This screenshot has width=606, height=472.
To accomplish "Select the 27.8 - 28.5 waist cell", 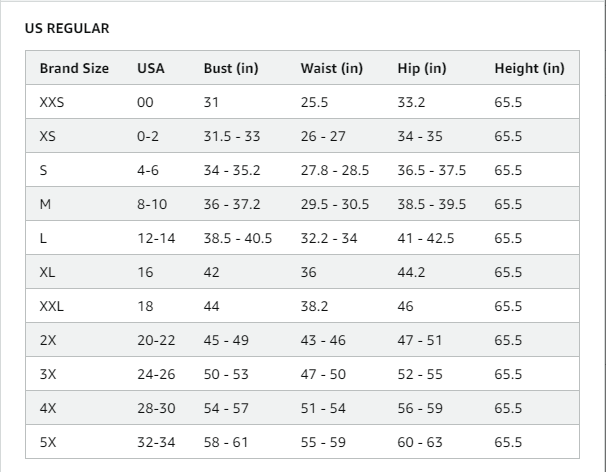I will (334, 171).
